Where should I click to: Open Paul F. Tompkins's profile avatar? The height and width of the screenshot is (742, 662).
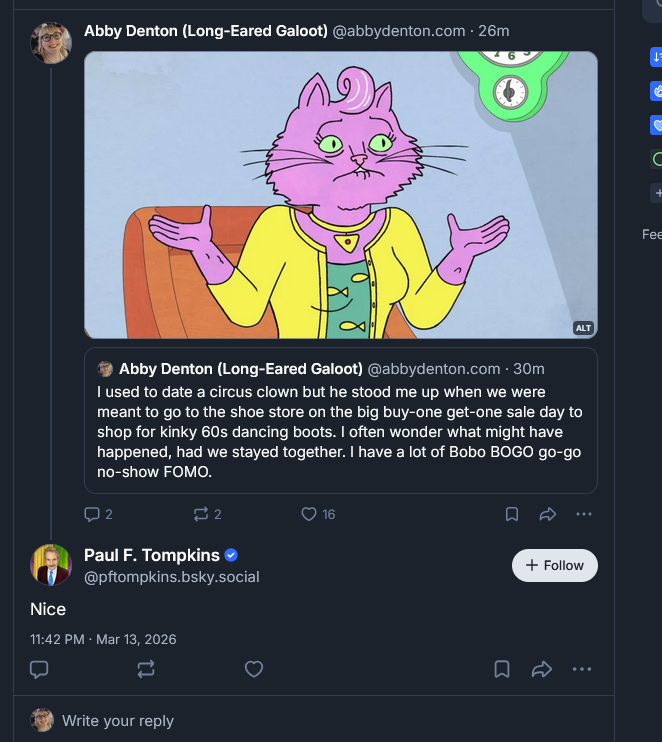click(x=51, y=565)
